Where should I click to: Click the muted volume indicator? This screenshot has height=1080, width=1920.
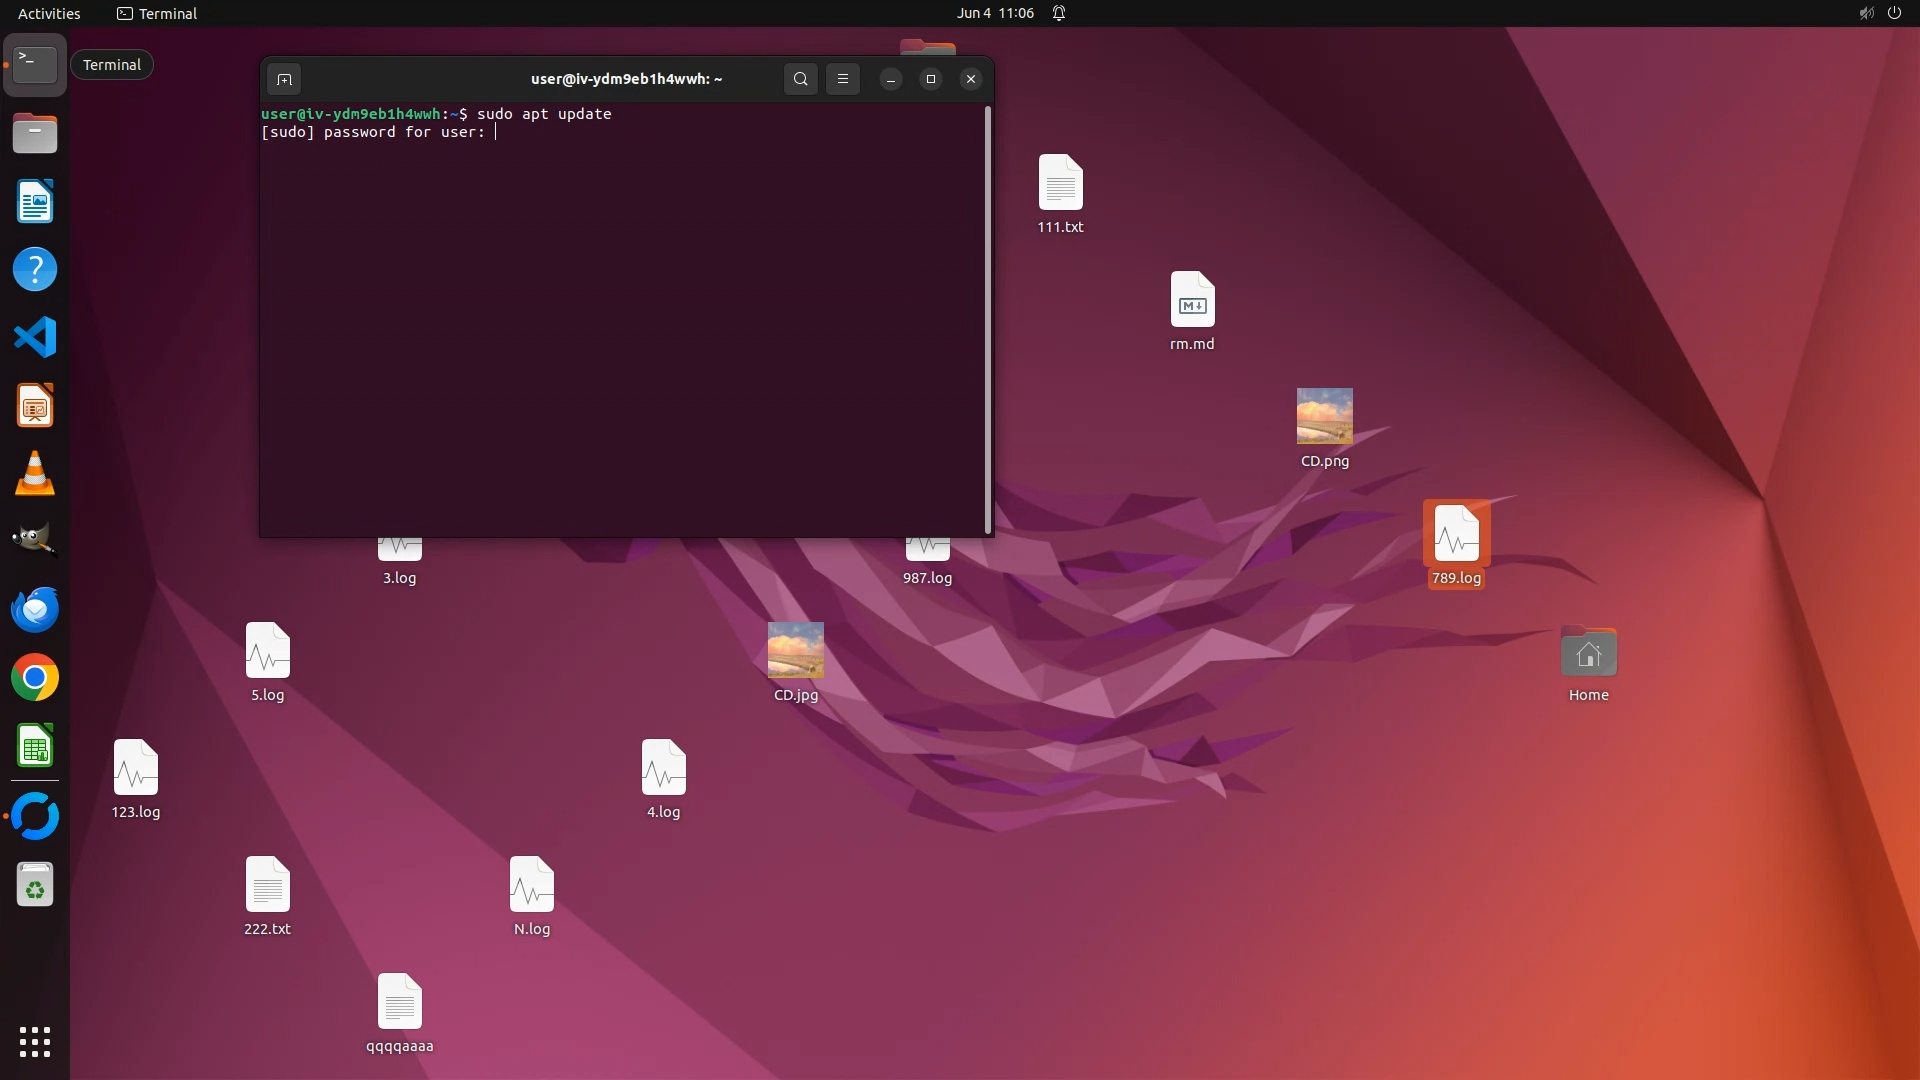pyautogui.click(x=1866, y=13)
